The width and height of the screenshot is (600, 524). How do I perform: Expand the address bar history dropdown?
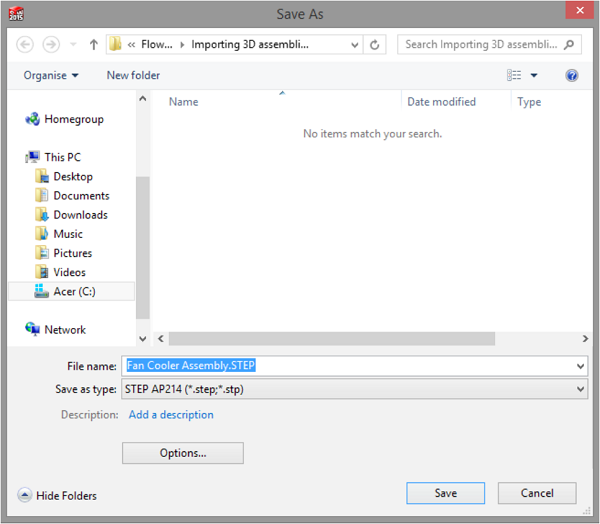point(355,45)
